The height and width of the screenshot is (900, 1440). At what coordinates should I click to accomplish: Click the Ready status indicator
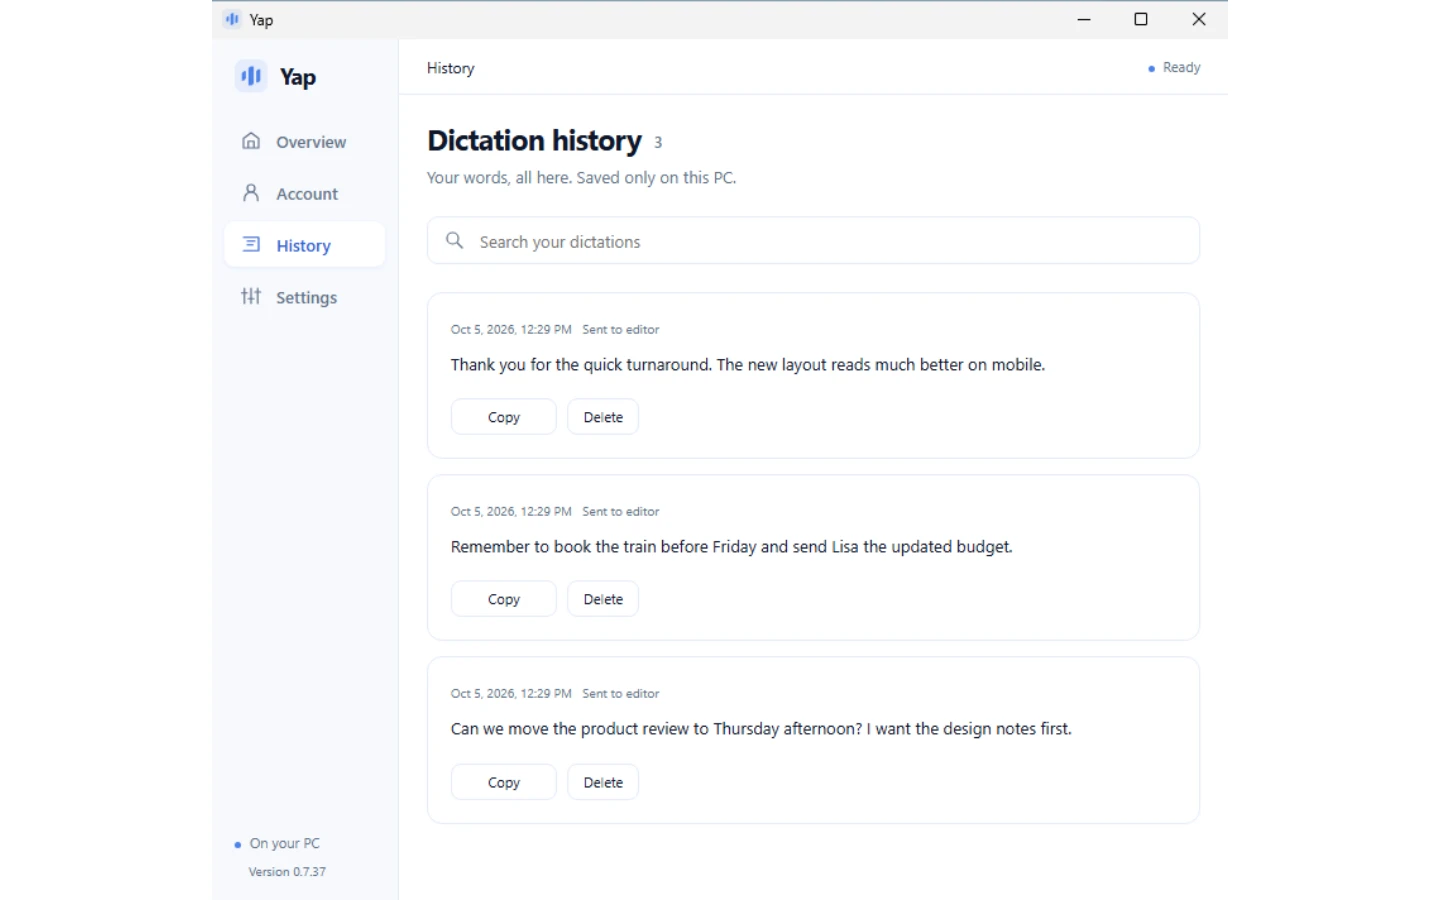coord(1174,68)
